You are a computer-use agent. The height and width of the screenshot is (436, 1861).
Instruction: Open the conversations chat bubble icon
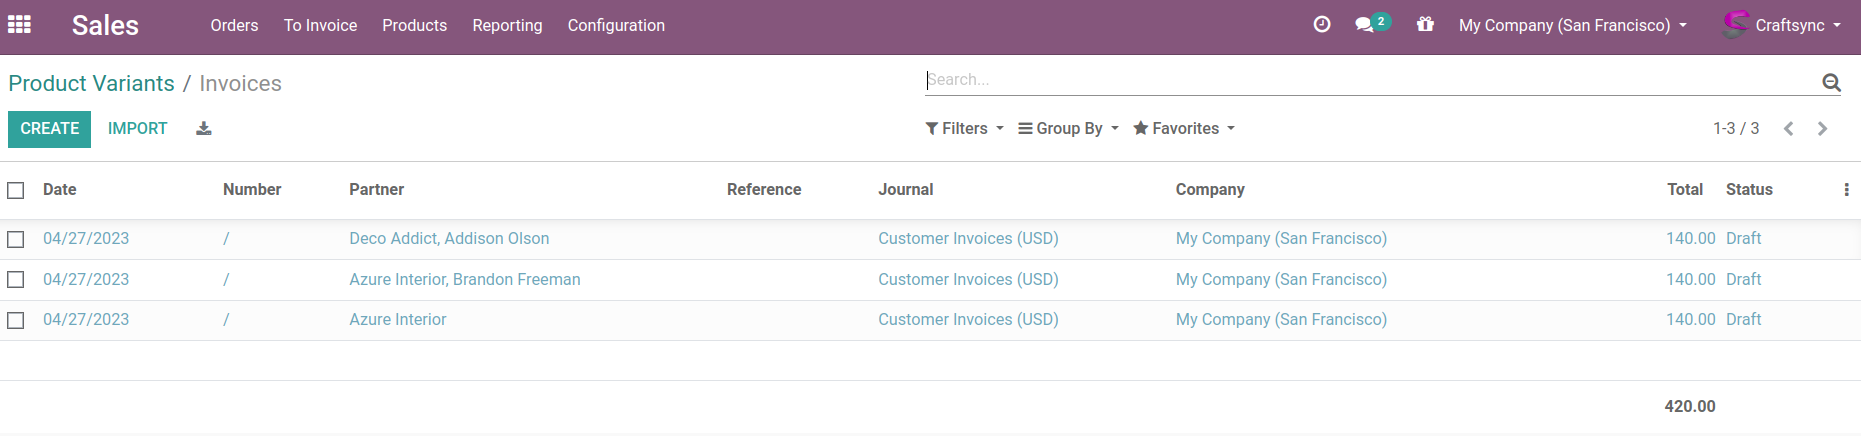tap(1365, 25)
